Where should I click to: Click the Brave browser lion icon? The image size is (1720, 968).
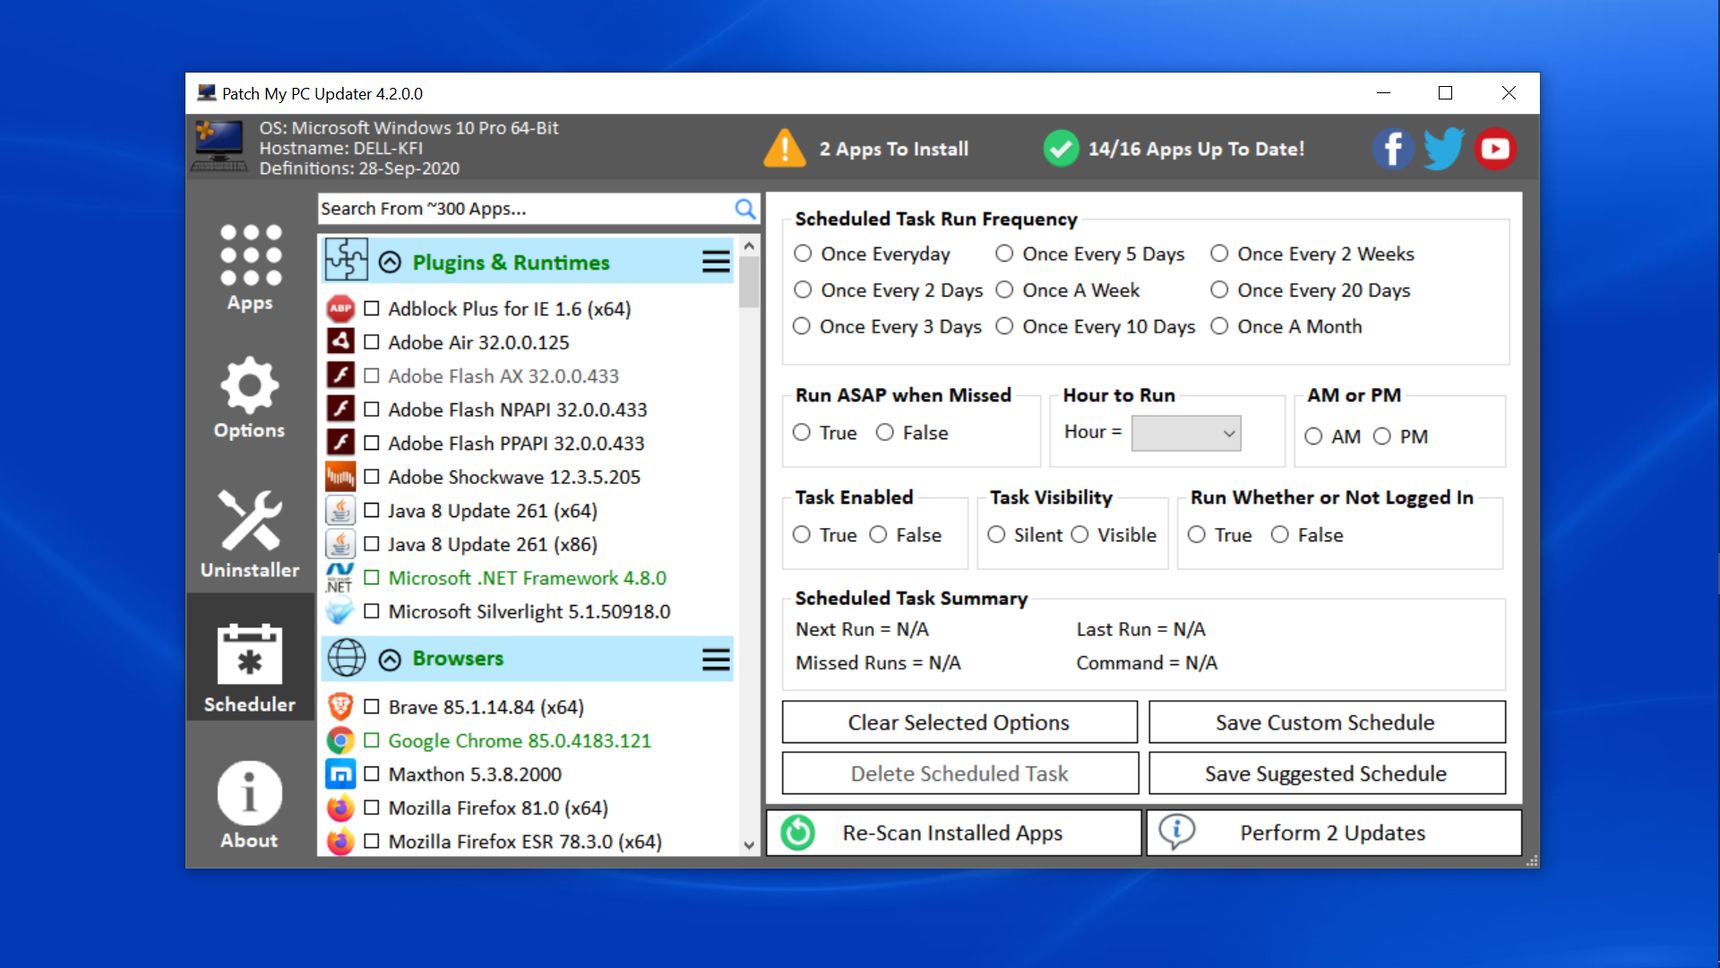[x=340, y=706]
